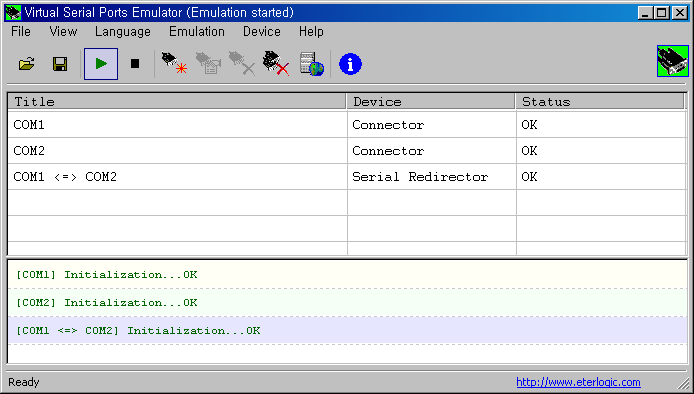Image resolution: width=694 pixels, height=394 pixels.
Task: Open the Device menu
Action: pos(262,31)
